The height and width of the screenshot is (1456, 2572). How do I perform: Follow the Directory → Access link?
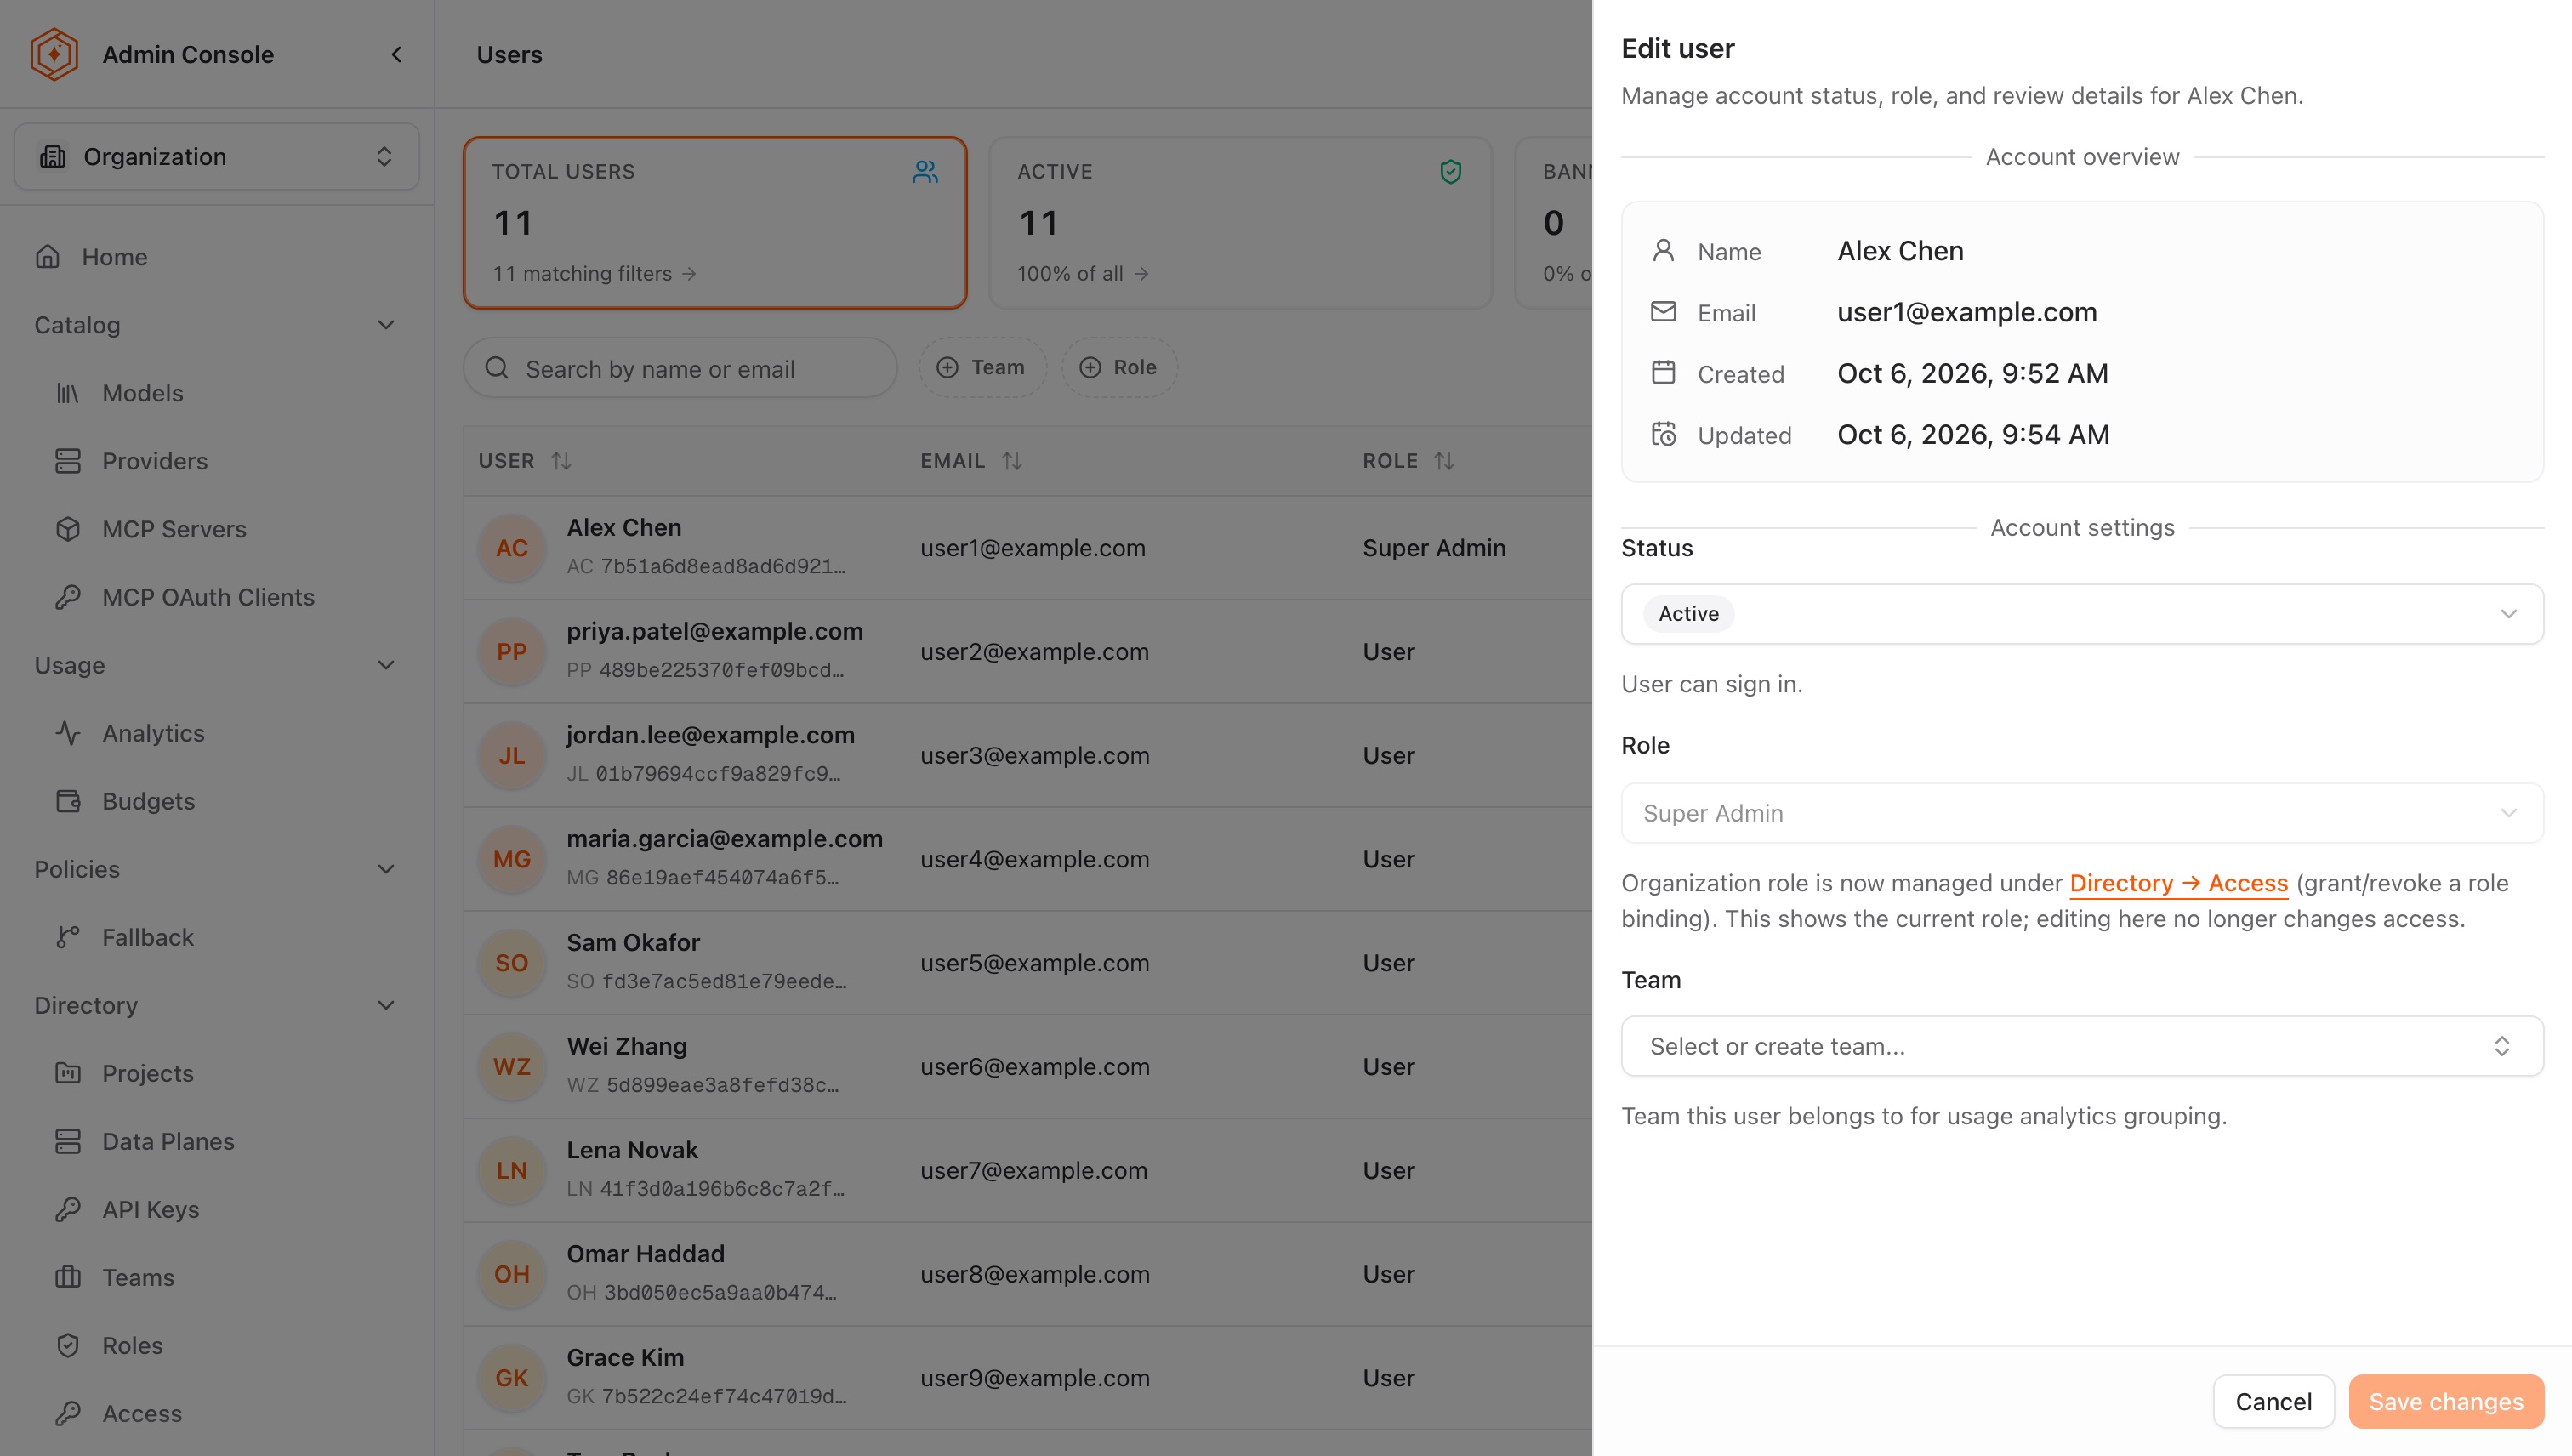tap(2178, 883)
